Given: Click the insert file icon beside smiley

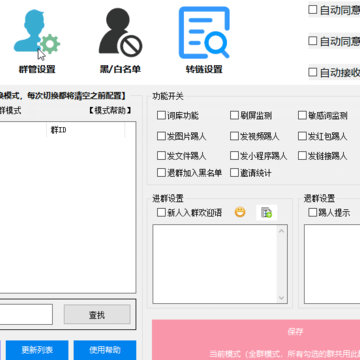Looking at the screenshot, I should 266,213.
